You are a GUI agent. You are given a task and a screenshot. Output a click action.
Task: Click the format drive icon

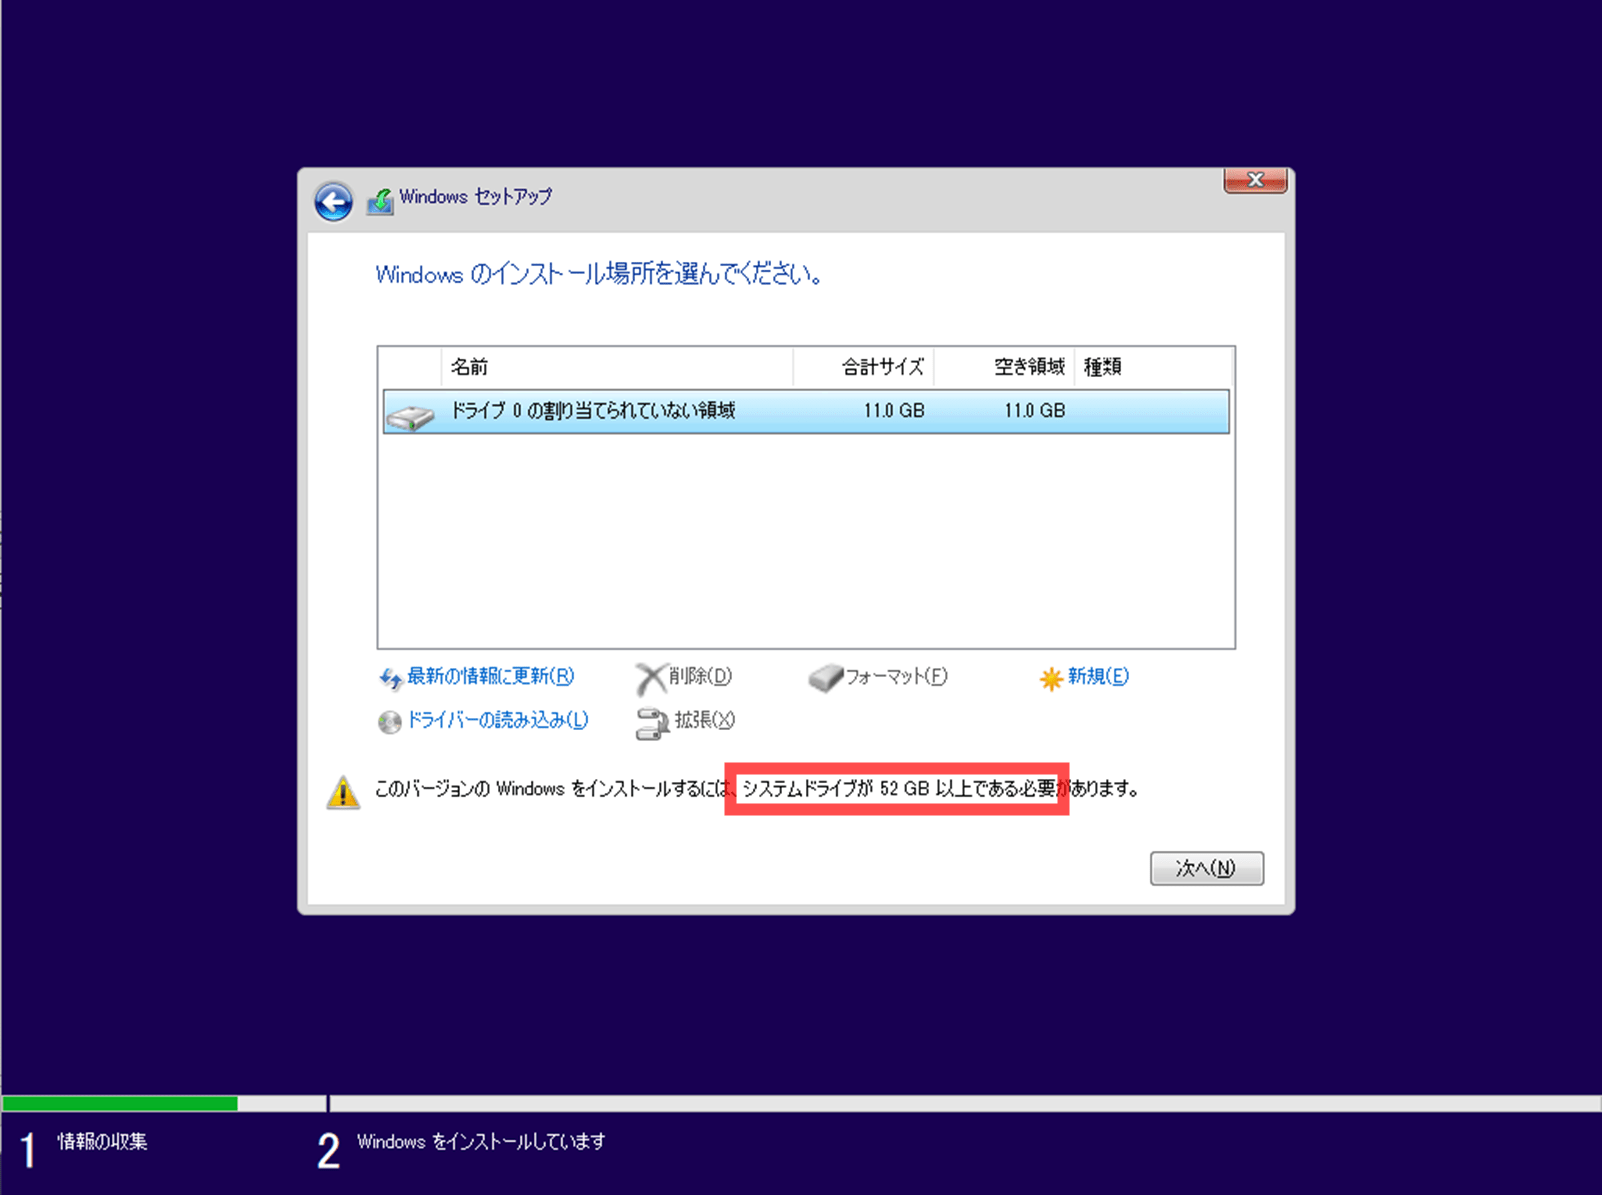(825, 679)
